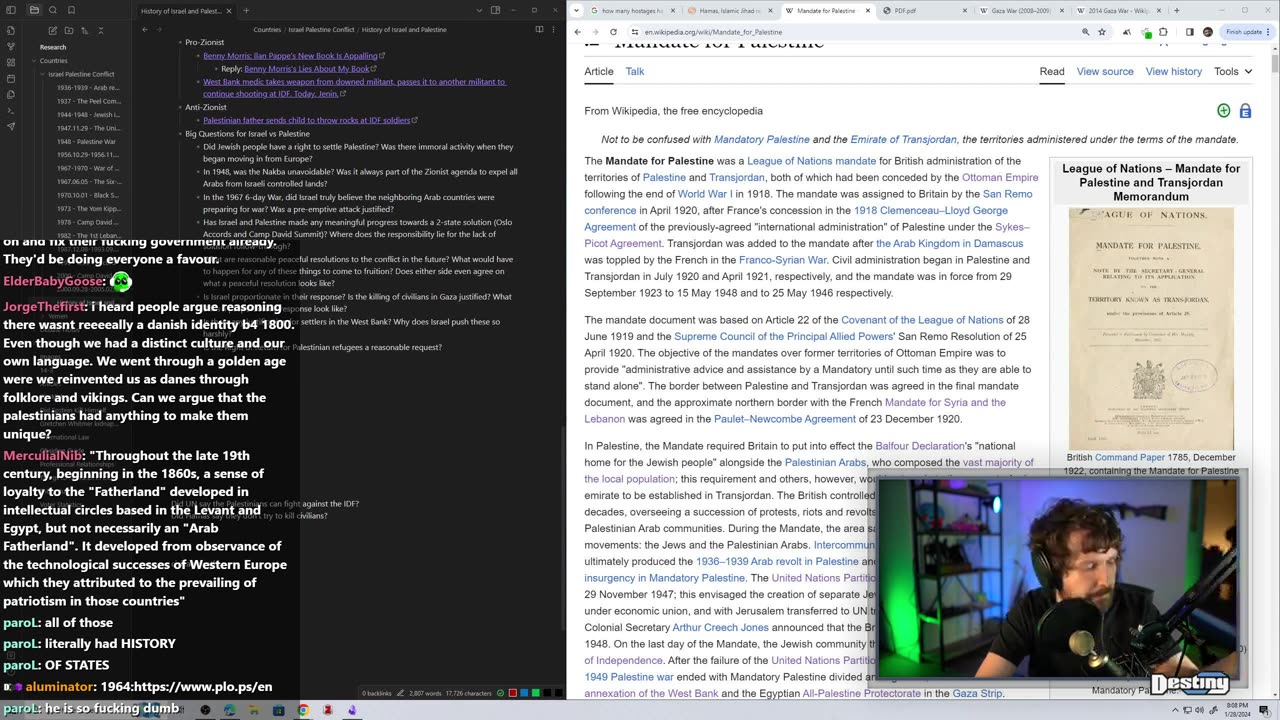Create a new folder in Obsidian explorer
The width and height of the screenshot is (1280, 720).
[x=69, y=30]
